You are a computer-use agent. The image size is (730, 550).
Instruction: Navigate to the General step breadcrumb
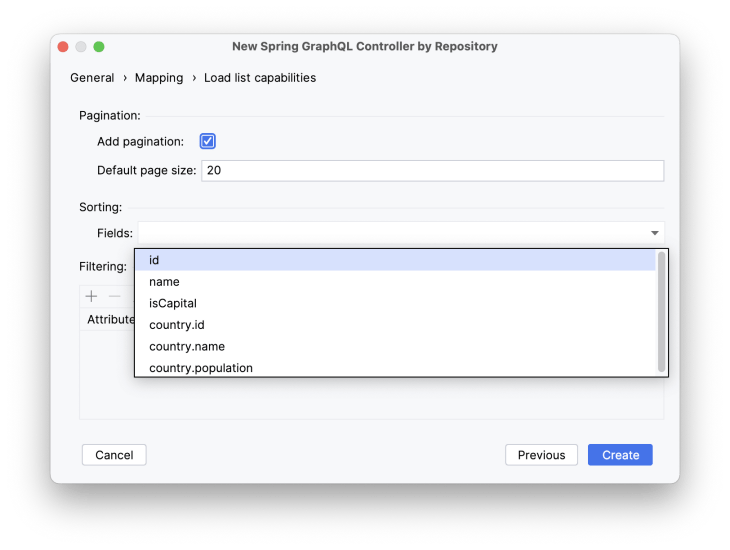tap(92, 78)
